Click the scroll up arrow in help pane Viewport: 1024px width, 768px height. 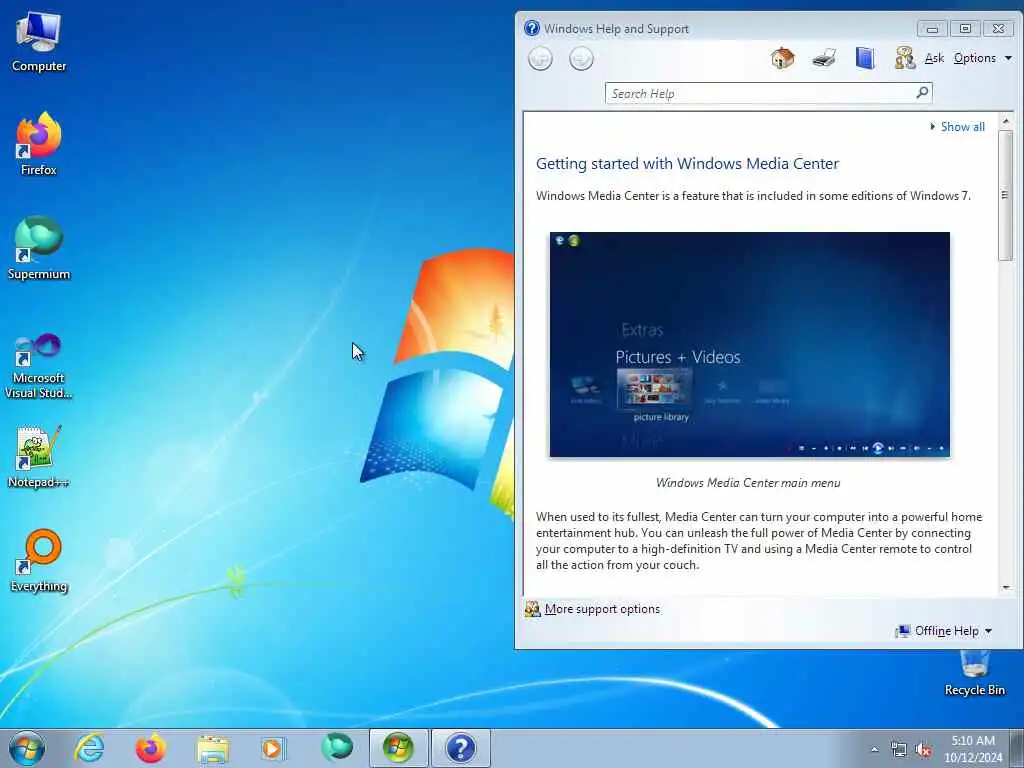click(1006, 121)
